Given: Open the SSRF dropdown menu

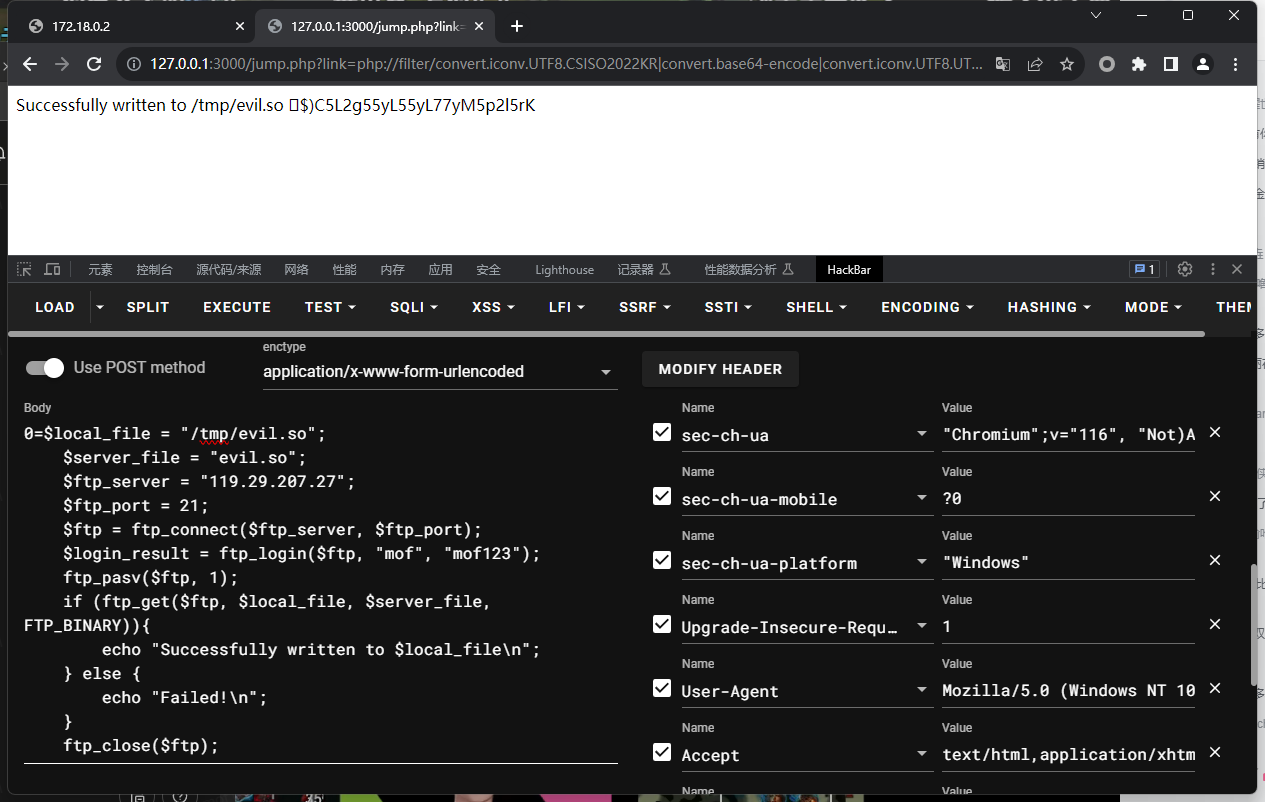Looking at the screenshot, I should click(645, 307).
